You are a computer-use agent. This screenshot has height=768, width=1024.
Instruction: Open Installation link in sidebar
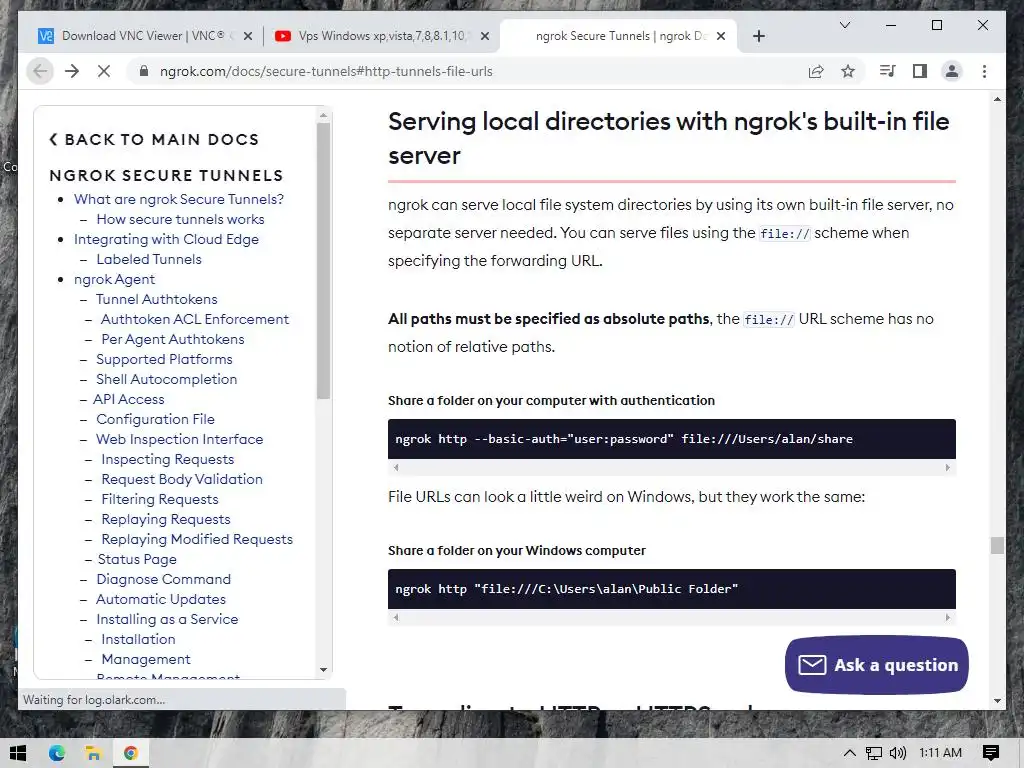click(138, 639)
